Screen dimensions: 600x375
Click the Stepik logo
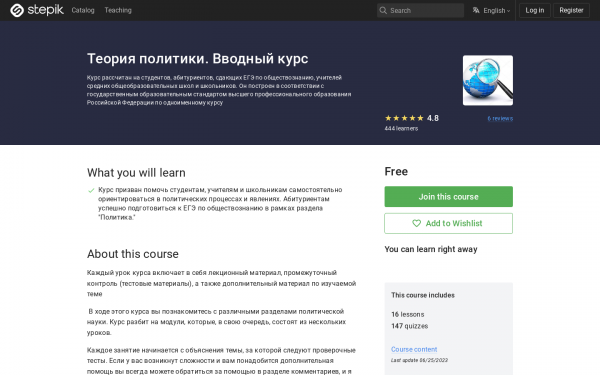click(37, 10)
